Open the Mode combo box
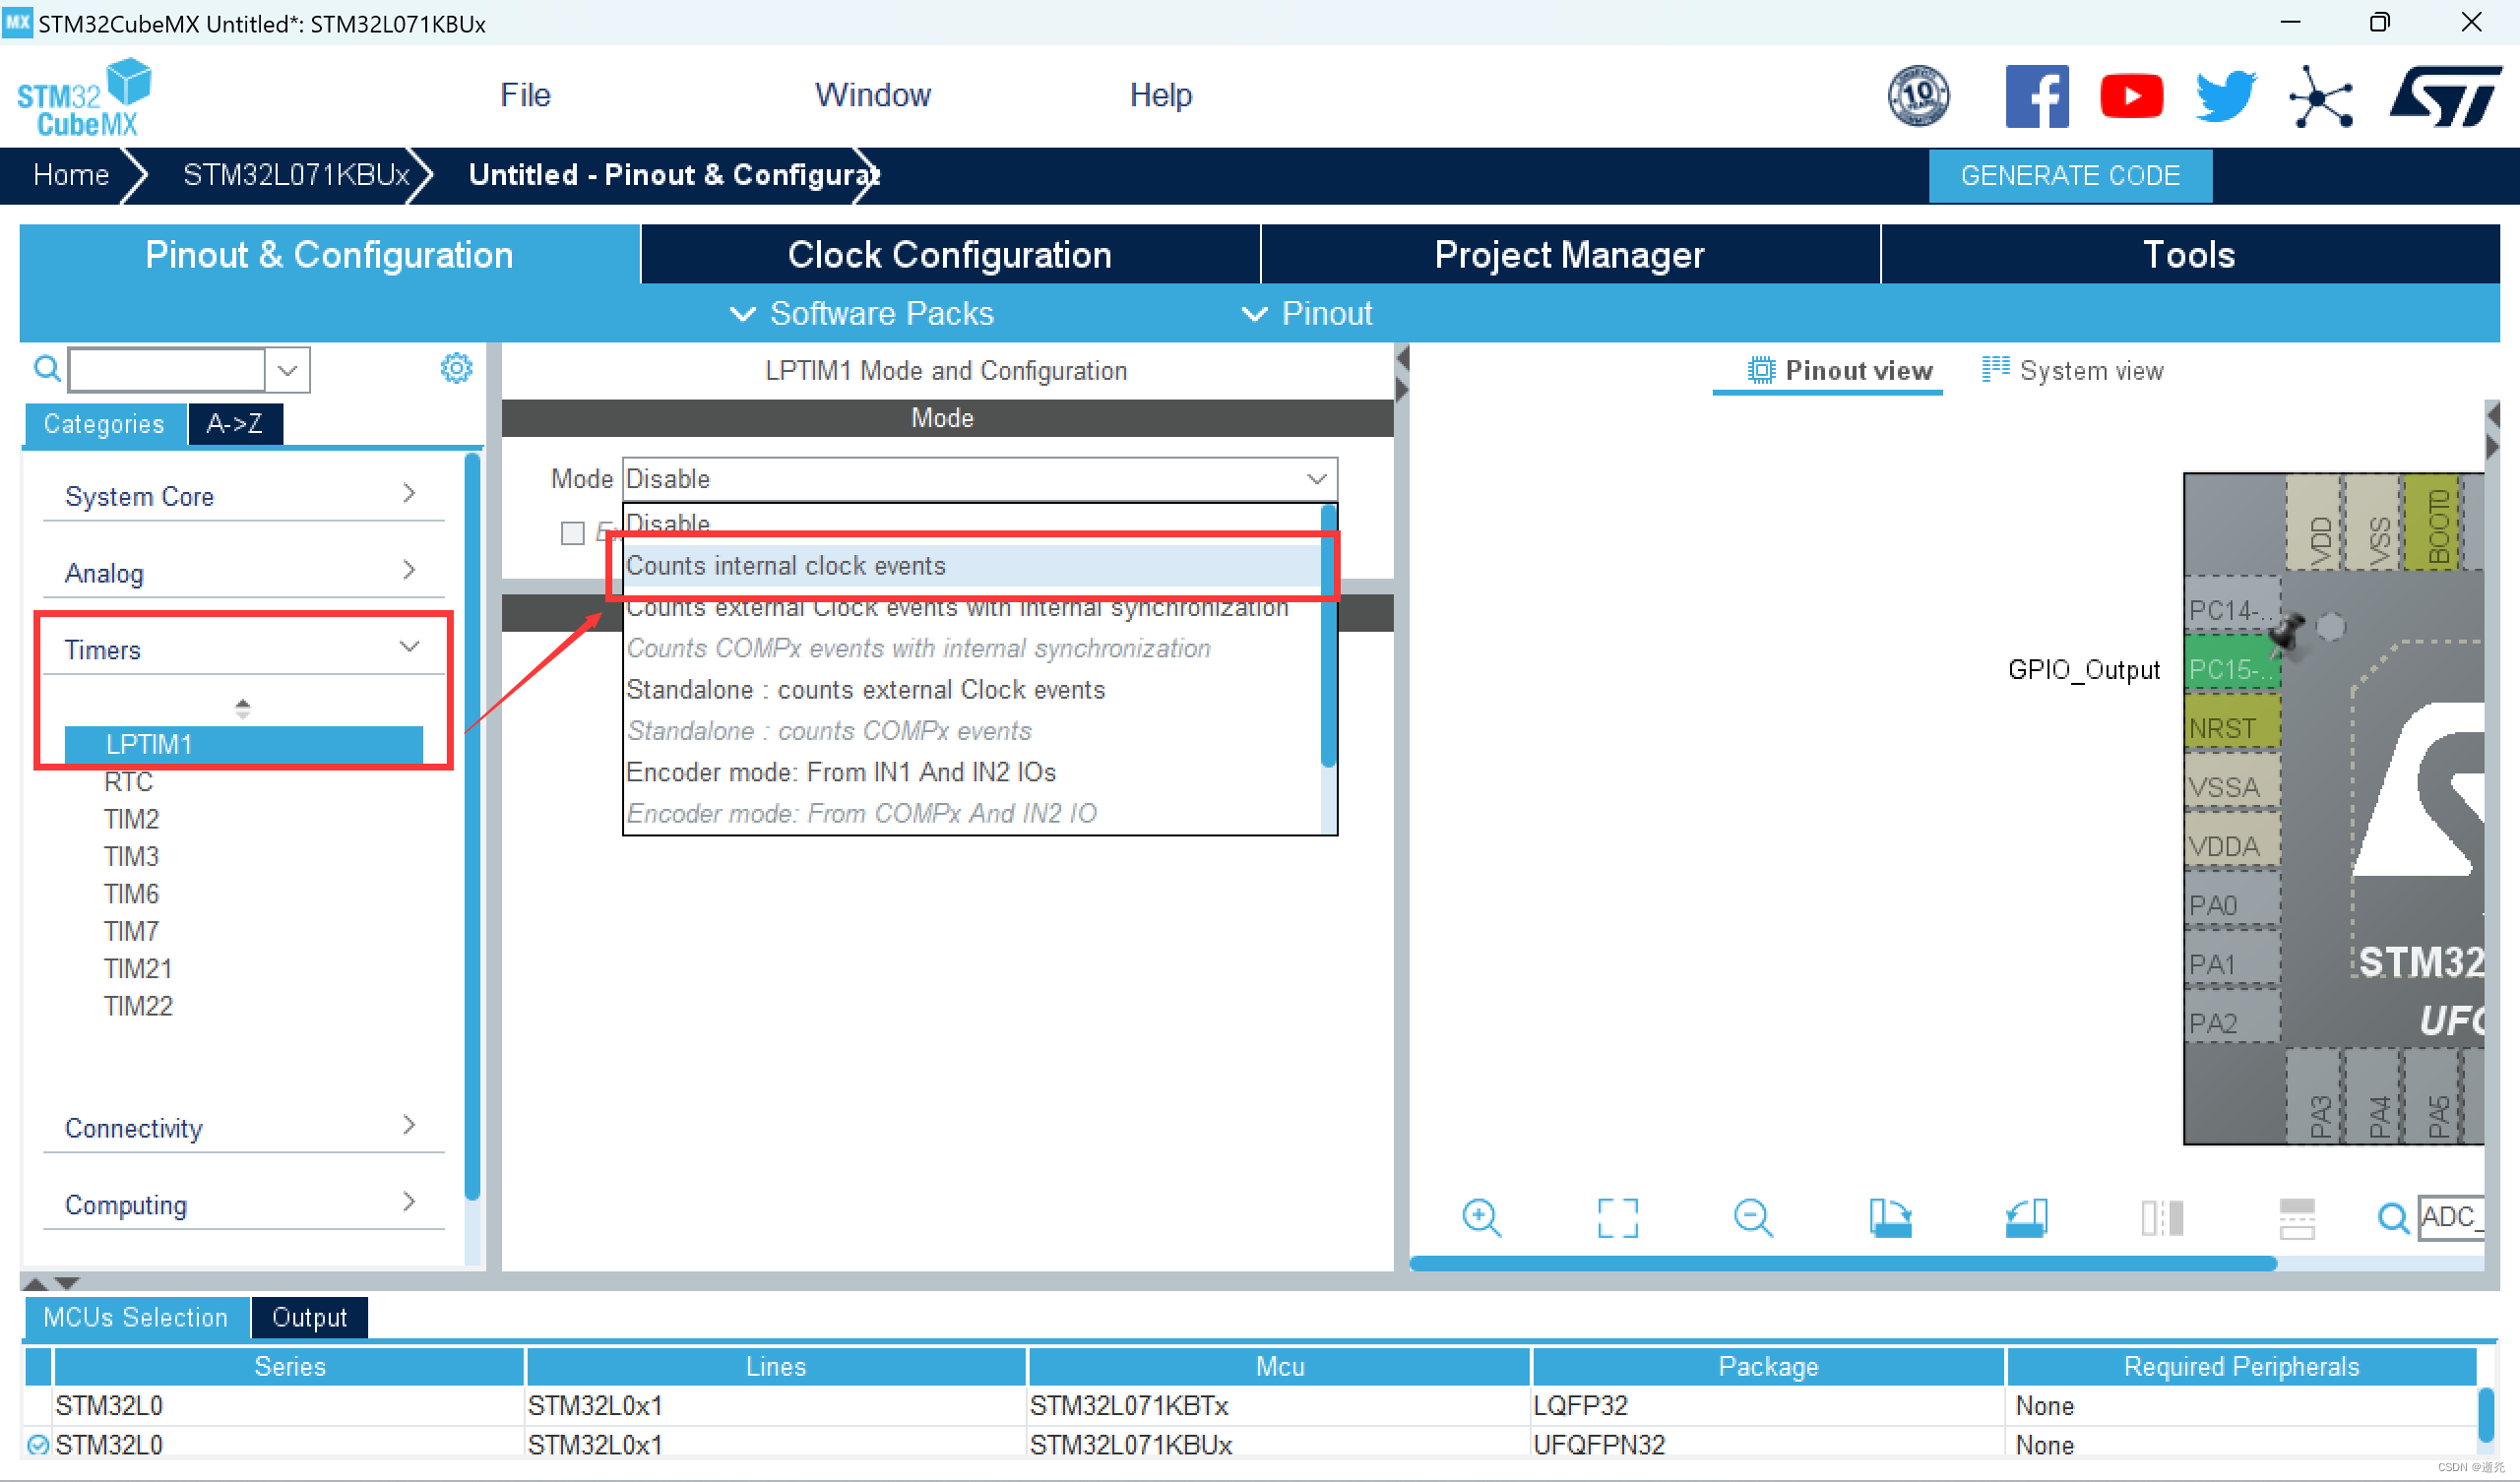The height and width of the screenshot is (1482, 2520). pos(979,479)
